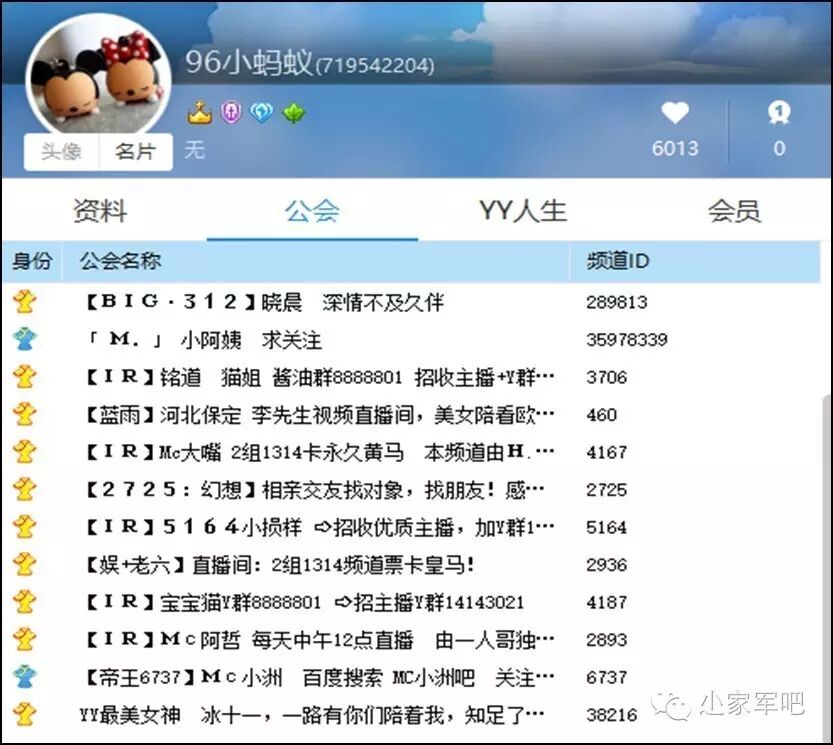This screenshot has width=833, height=745.
Task: Click the role icon for channel 4167
Action: coord(24,452)
